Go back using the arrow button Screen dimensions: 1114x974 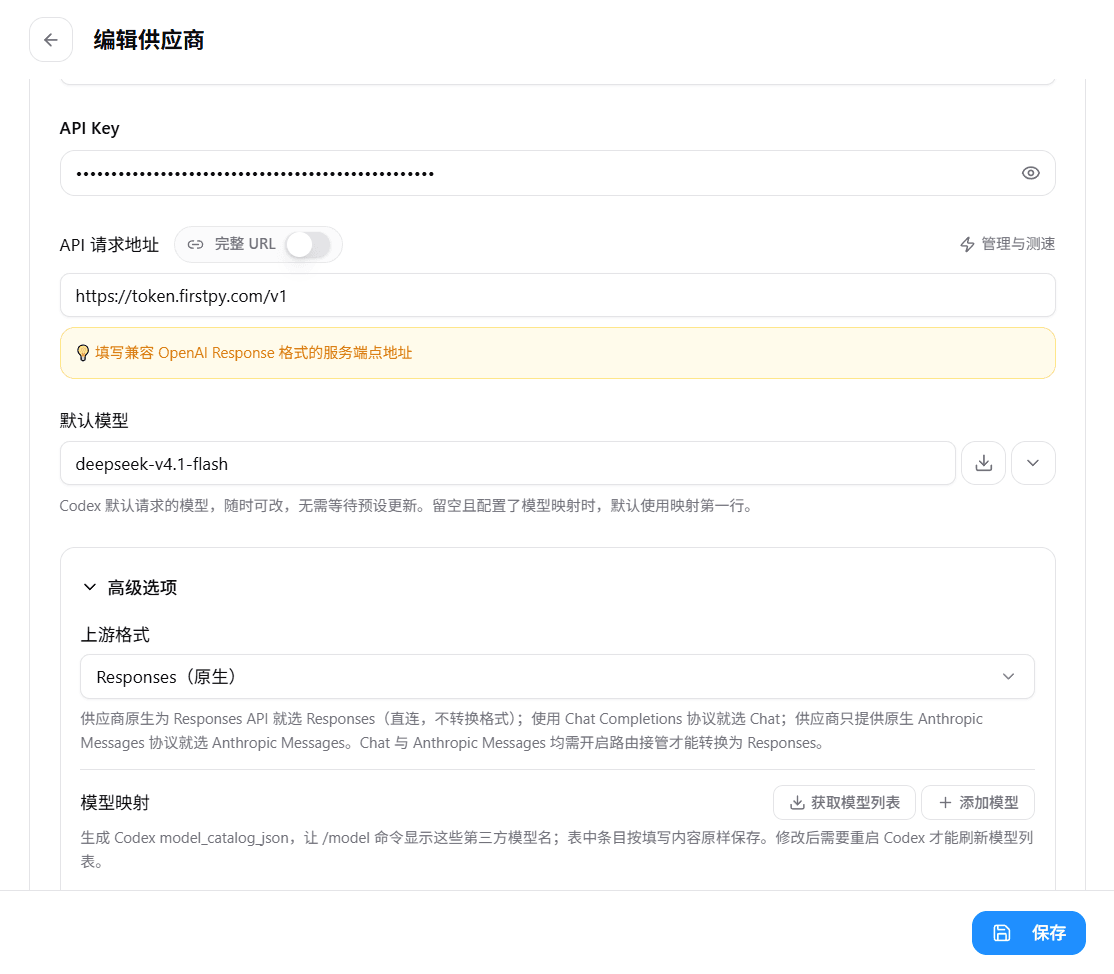click(50, 40)
